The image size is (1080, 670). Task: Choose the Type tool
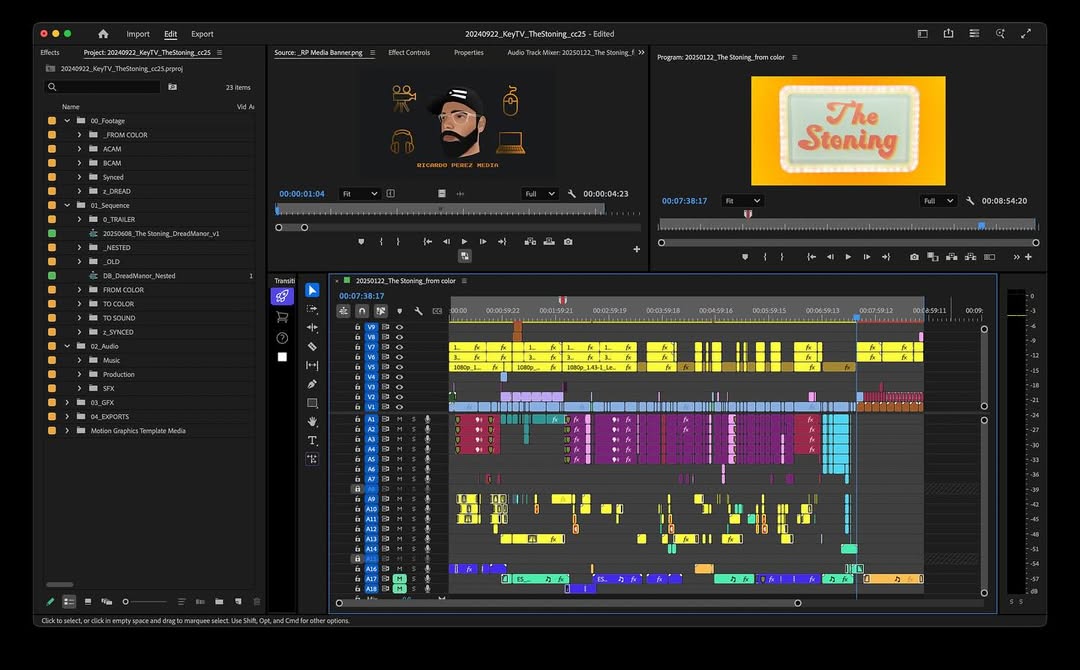click(312, 440)
